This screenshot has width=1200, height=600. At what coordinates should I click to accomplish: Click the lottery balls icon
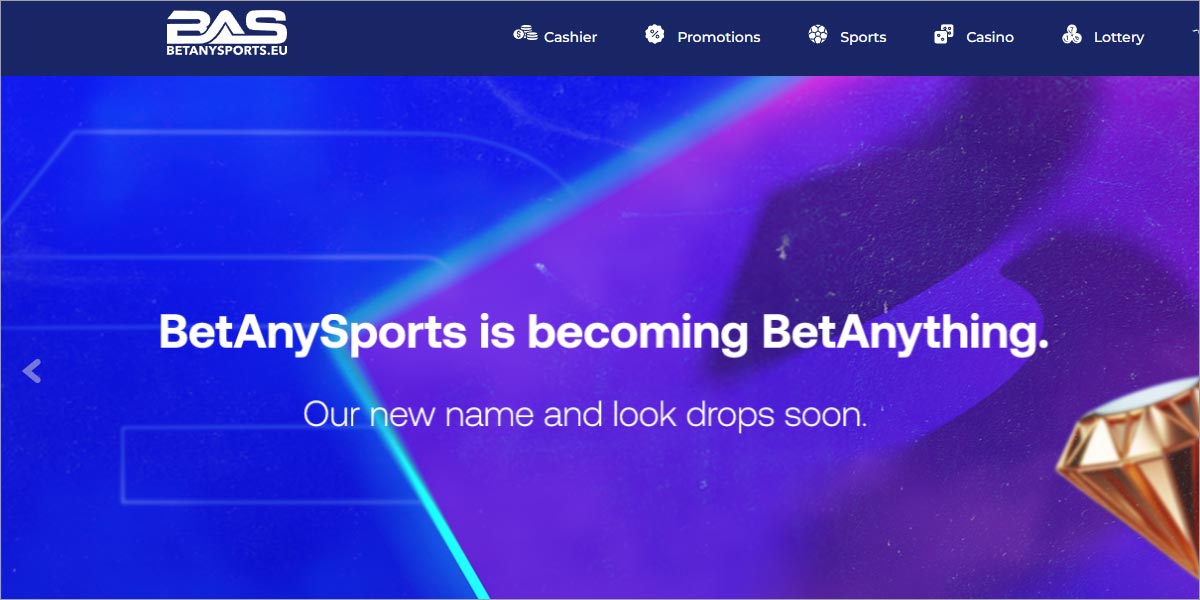(x=1072, y=35)
